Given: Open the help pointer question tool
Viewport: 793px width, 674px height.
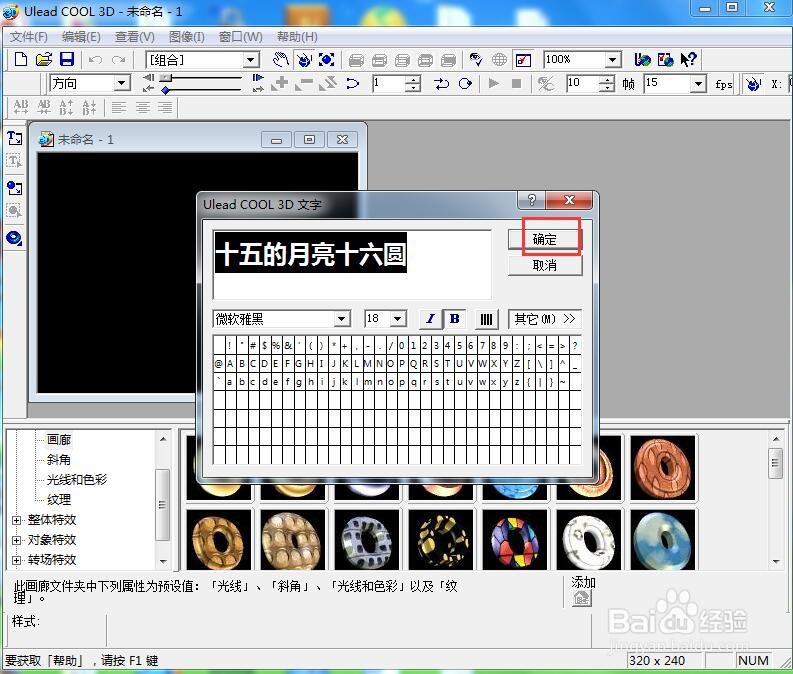Looking at the screenshot, I should 688,60.
